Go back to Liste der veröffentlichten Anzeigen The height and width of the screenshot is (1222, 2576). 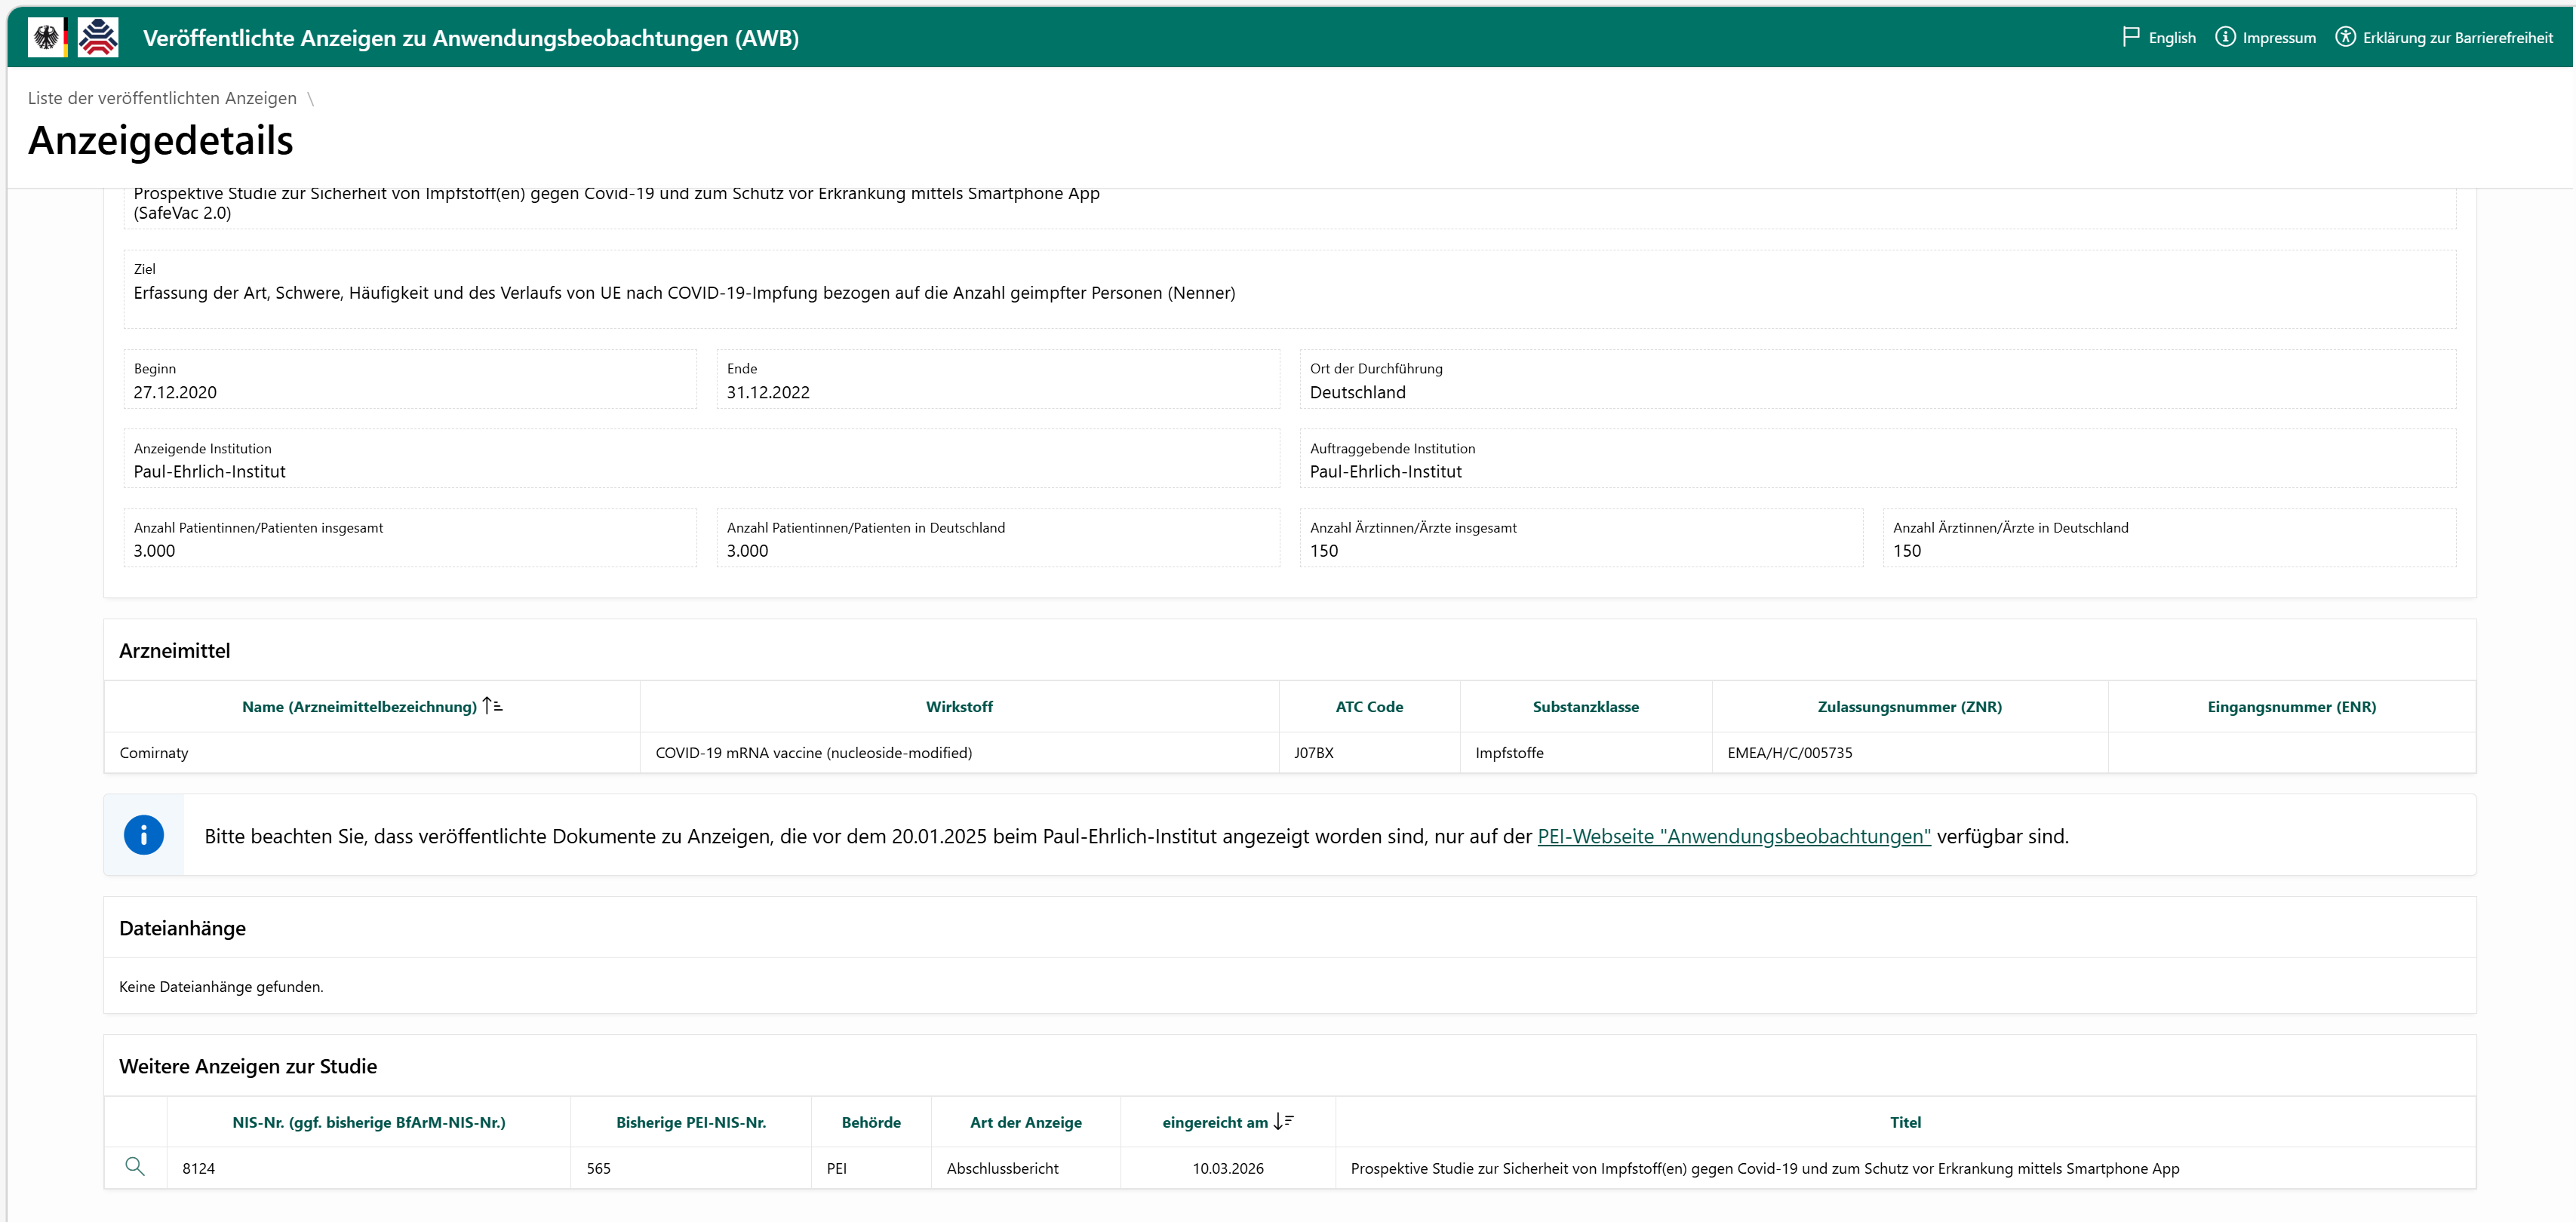tap(162, 98)
